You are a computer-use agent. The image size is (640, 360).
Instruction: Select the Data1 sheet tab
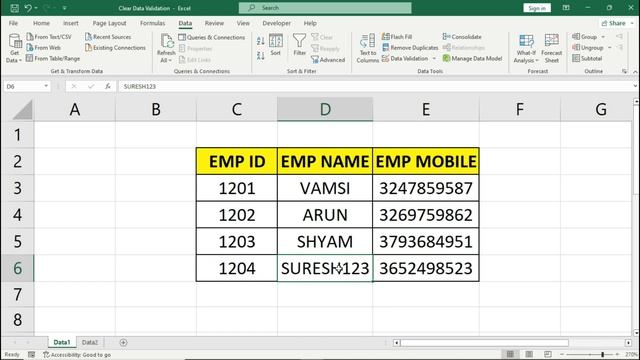point(62,342)
